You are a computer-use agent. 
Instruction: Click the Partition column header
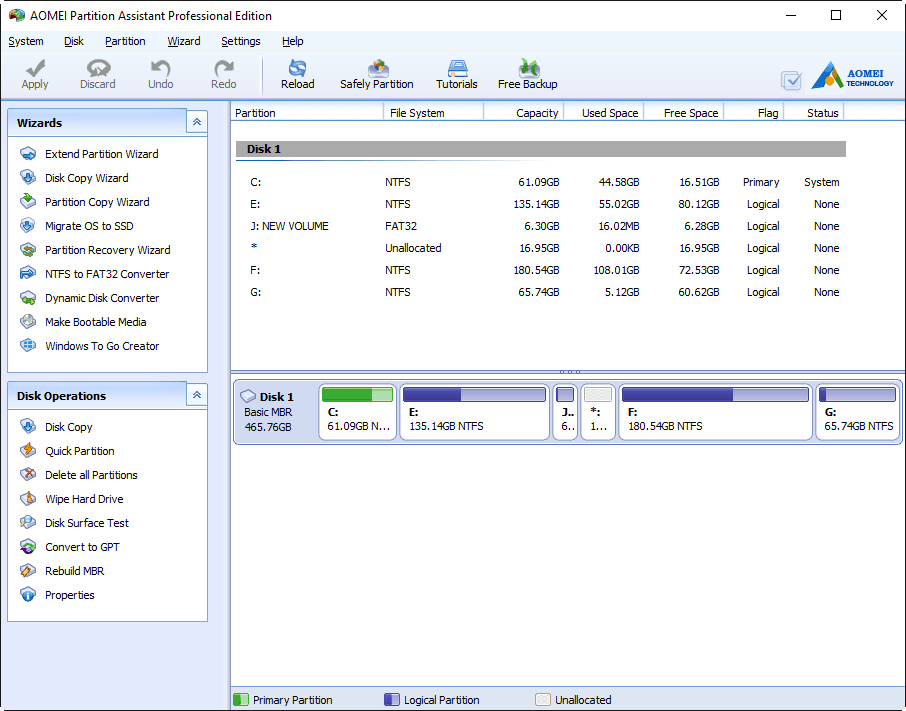(x=307, y=113)
